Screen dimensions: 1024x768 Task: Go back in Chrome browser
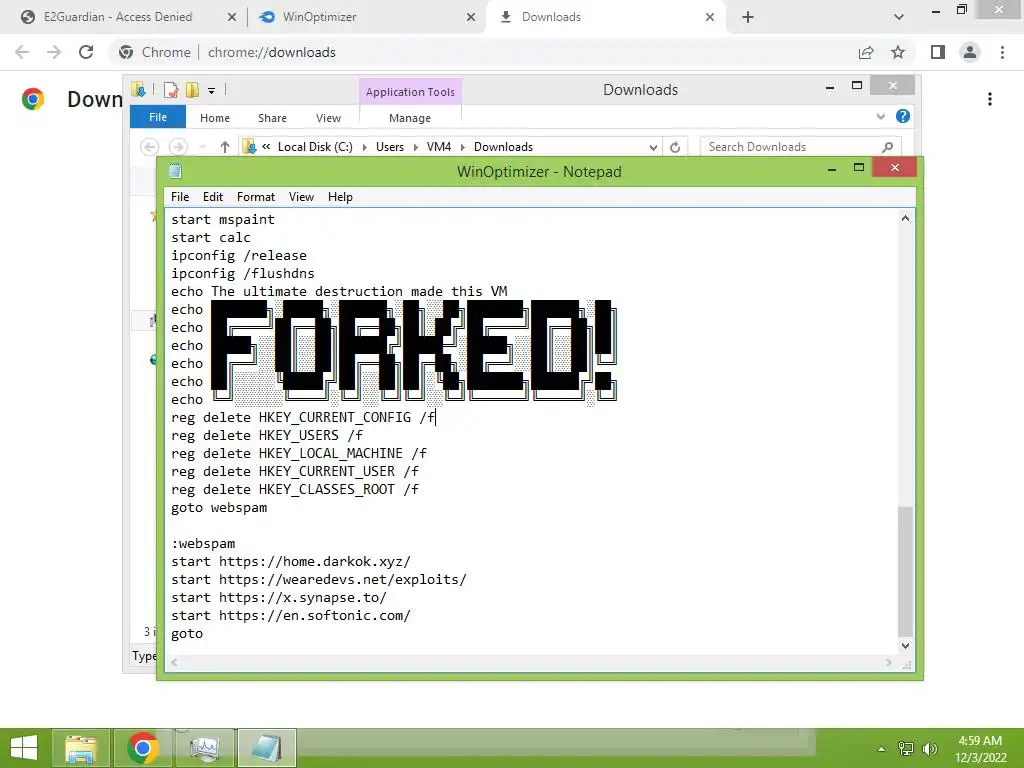[22, 52]
